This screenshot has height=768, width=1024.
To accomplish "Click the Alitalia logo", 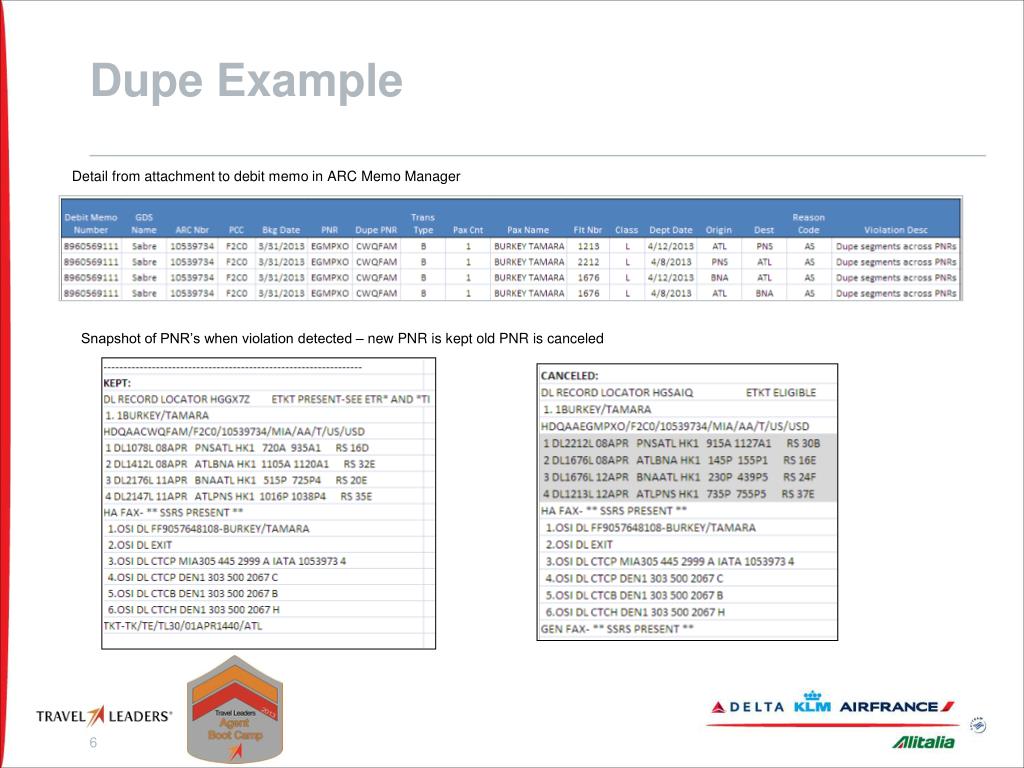I will tap(923, 741).
